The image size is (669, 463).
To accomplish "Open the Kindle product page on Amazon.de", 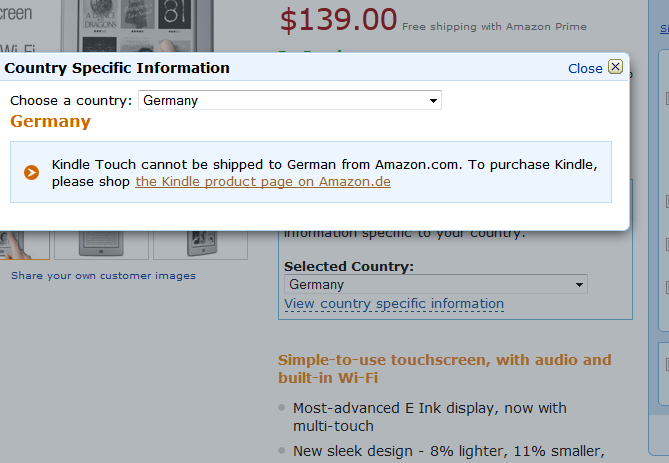I will pos(263,182).
